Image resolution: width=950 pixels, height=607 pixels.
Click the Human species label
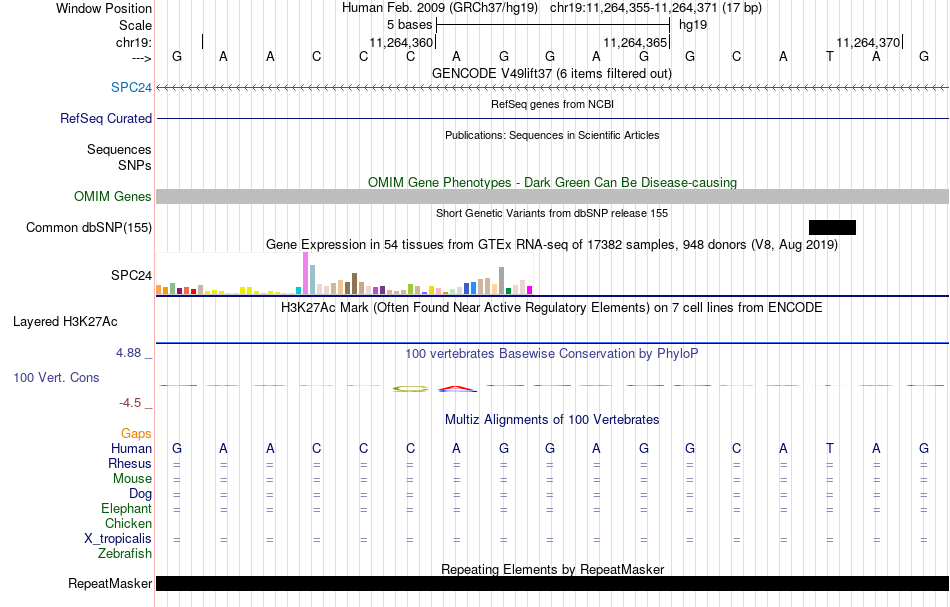pyautogui.click(x=131, y=448)
